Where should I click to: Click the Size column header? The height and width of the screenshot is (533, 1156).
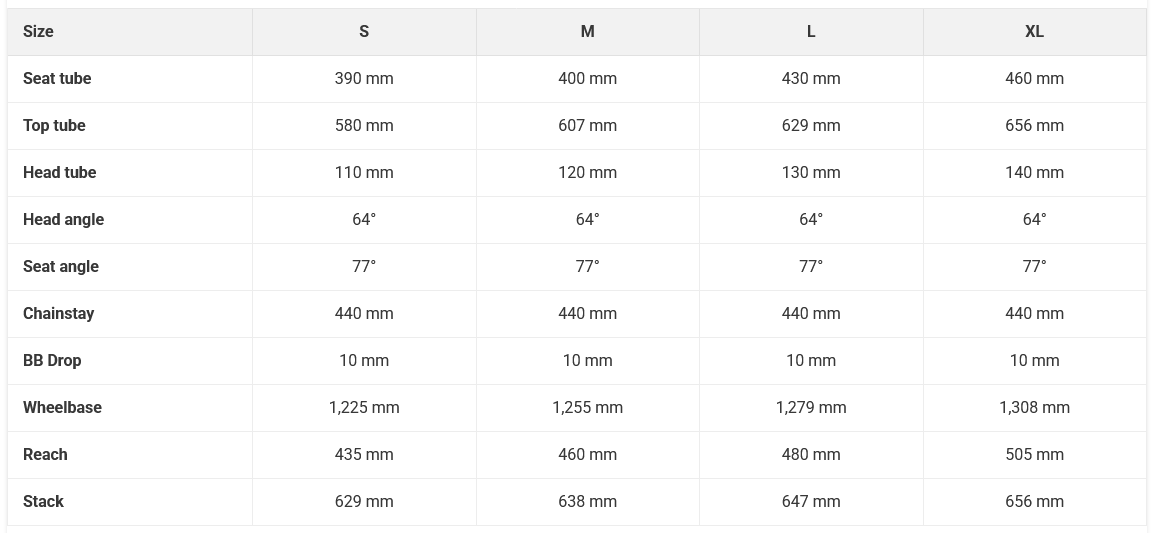[38, 32]
